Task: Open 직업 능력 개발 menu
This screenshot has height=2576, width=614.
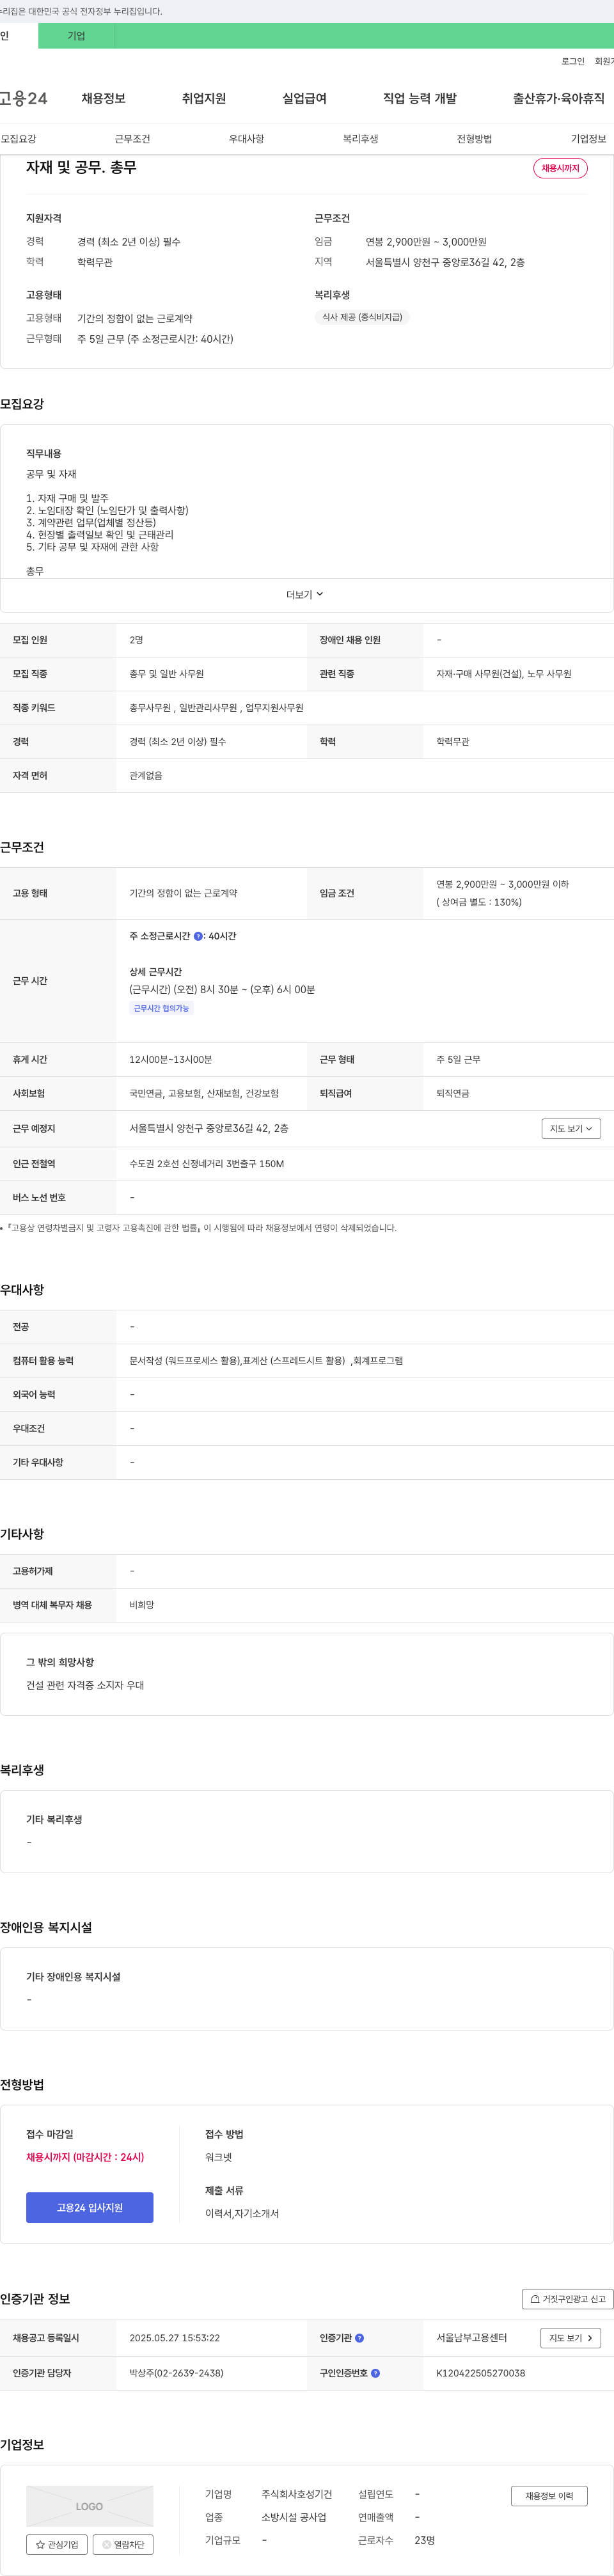Action: (420, 98)
